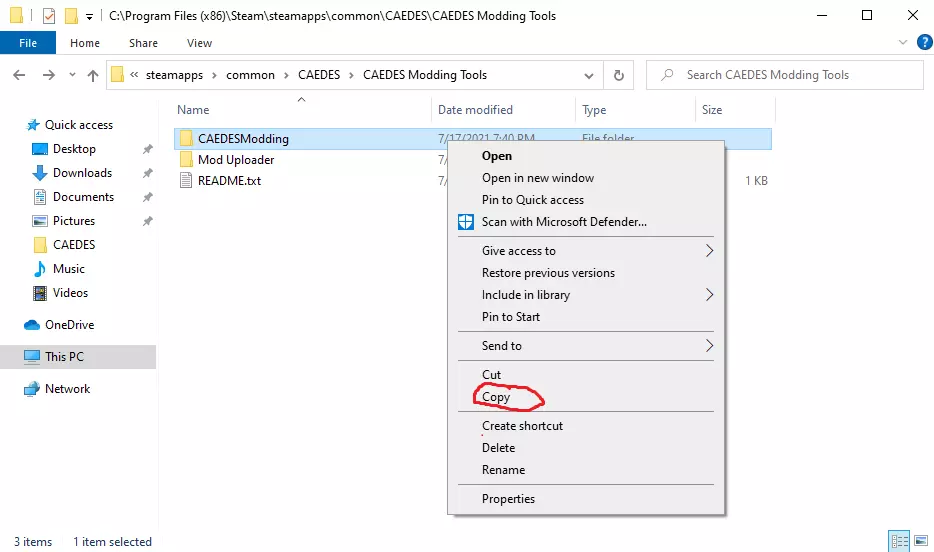Sort files by Date modified column
Screen dimensions: 934x552
pyautogui.click(x=475, y=110)
